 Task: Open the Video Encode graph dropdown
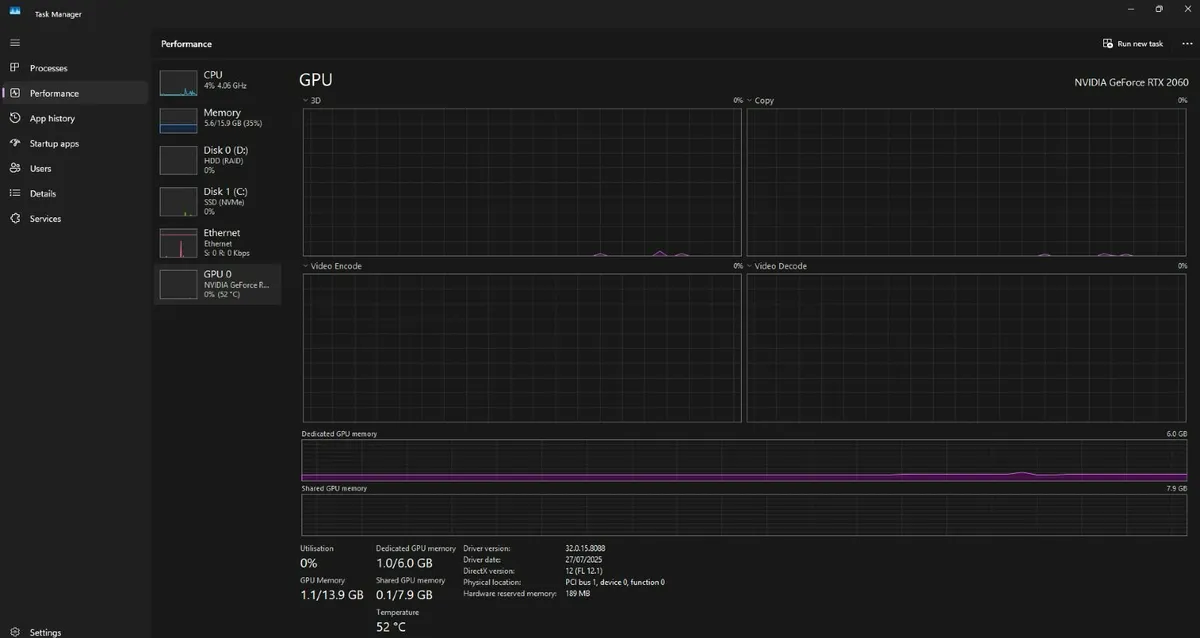point(306,266)
